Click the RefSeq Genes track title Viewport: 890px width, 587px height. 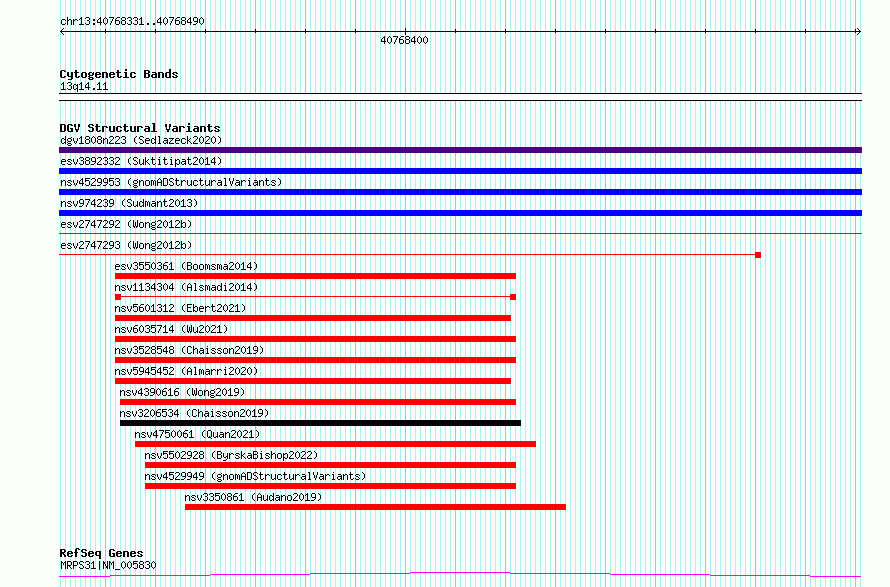[101, 553]
